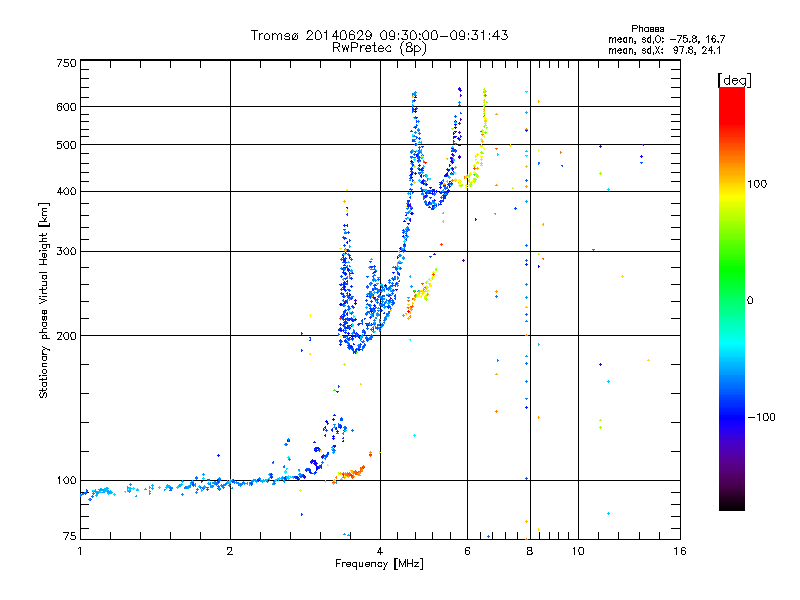Click the x-axis tick label "2"
The width and height of the screenshot is (800, 600).
pyautogui.click(x=230, y=551)
